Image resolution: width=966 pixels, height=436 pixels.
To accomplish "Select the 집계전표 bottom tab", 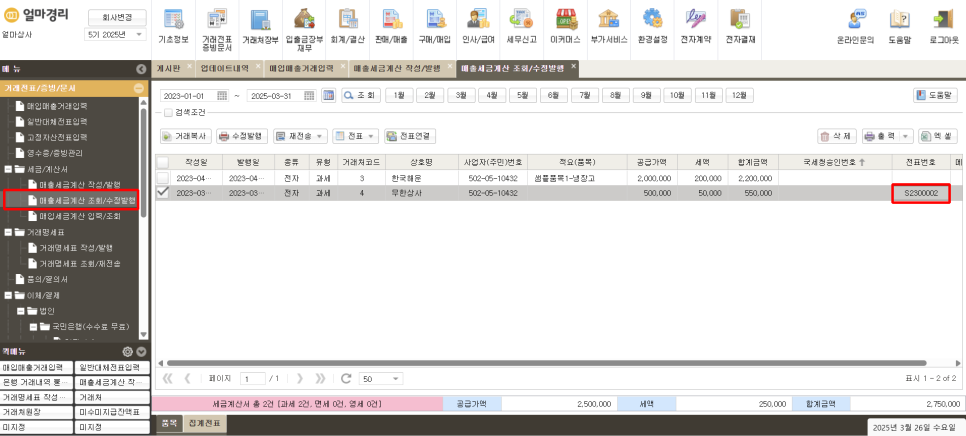I will pyautogui.click(x=205, y=424).
